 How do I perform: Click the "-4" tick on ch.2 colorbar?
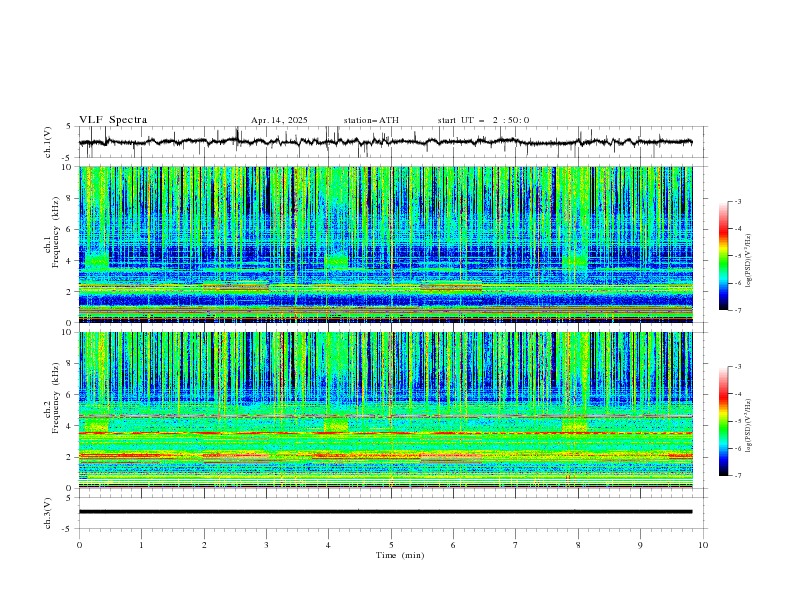click(737, 394)
